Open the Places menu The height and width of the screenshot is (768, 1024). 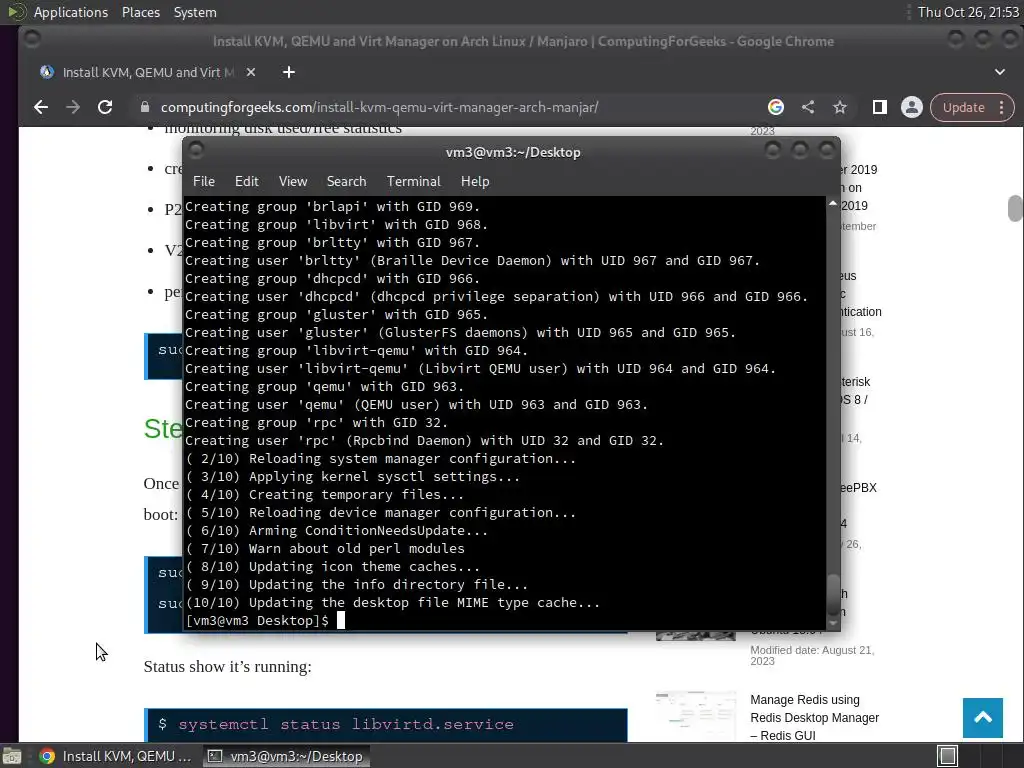tap(141, 12)
